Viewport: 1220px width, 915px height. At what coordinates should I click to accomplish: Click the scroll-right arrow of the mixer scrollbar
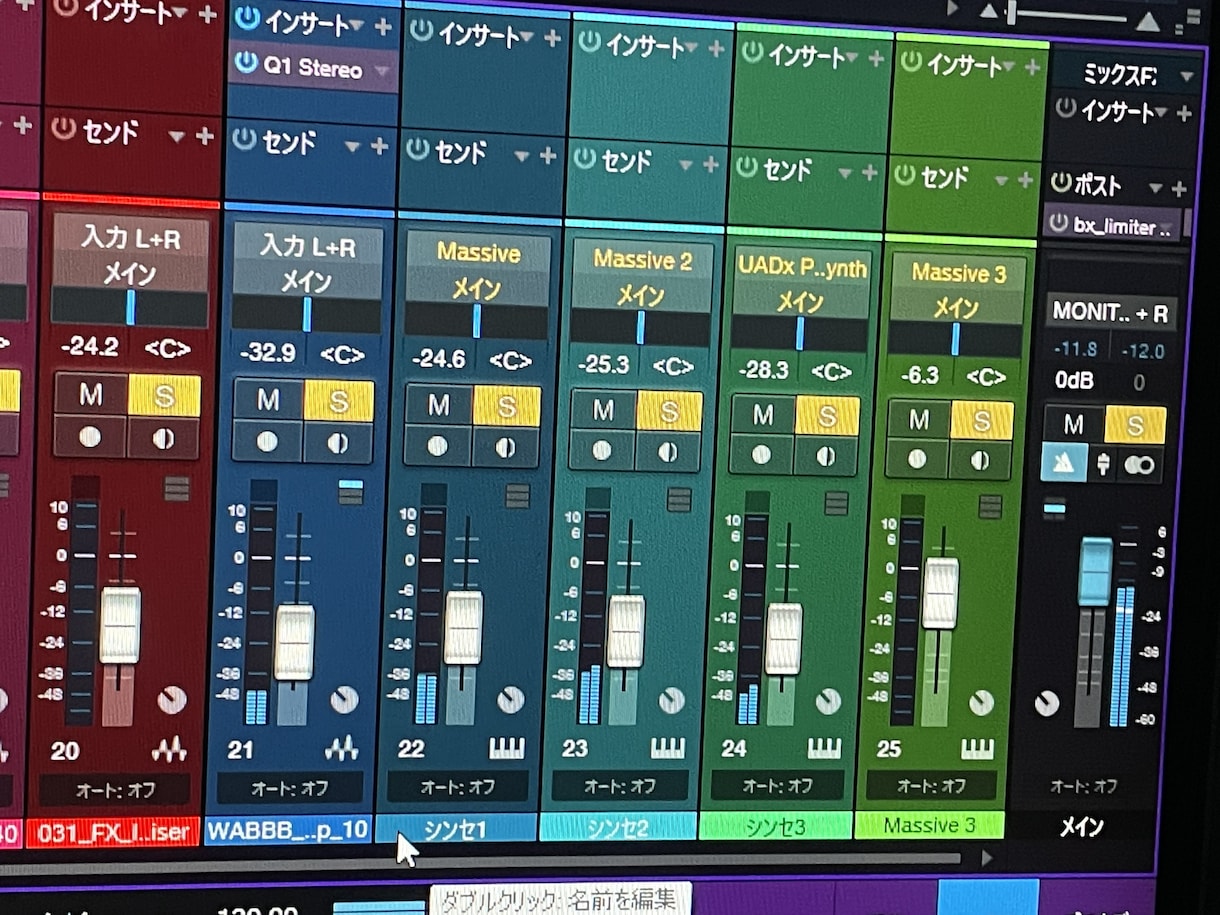(x=986, y=857)
